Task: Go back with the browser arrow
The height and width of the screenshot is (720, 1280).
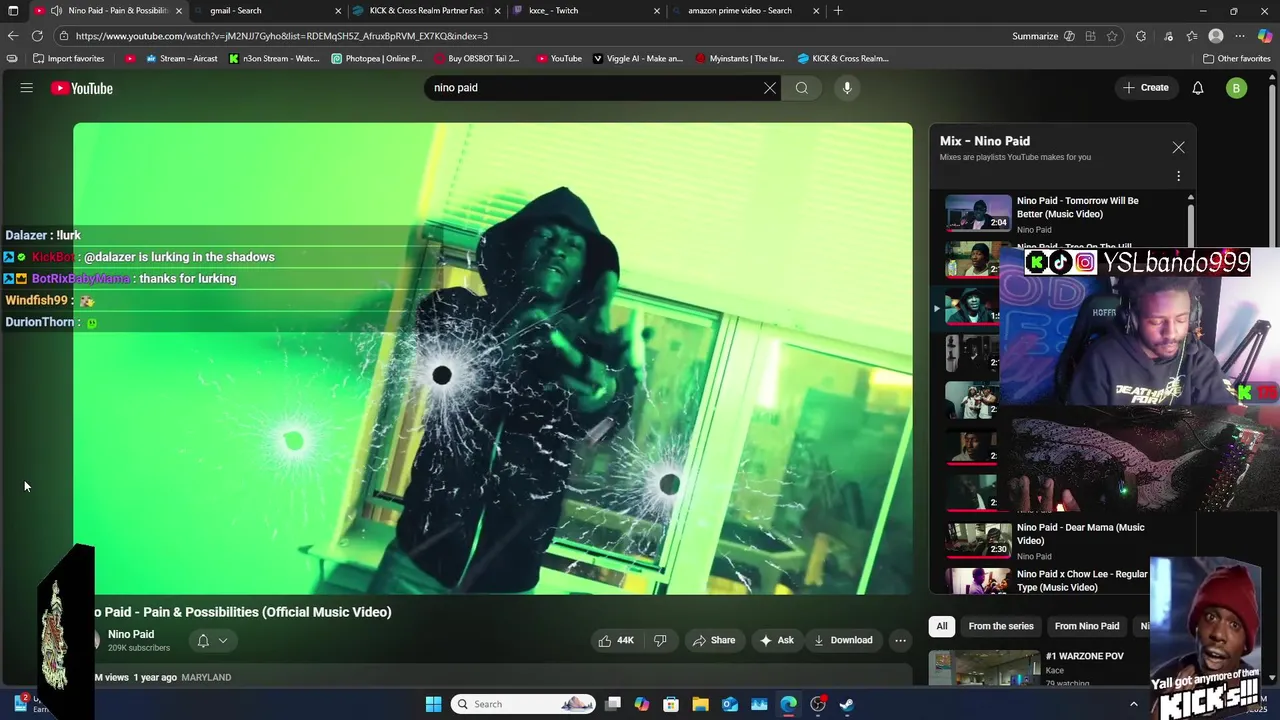Action: click(13, 36)
